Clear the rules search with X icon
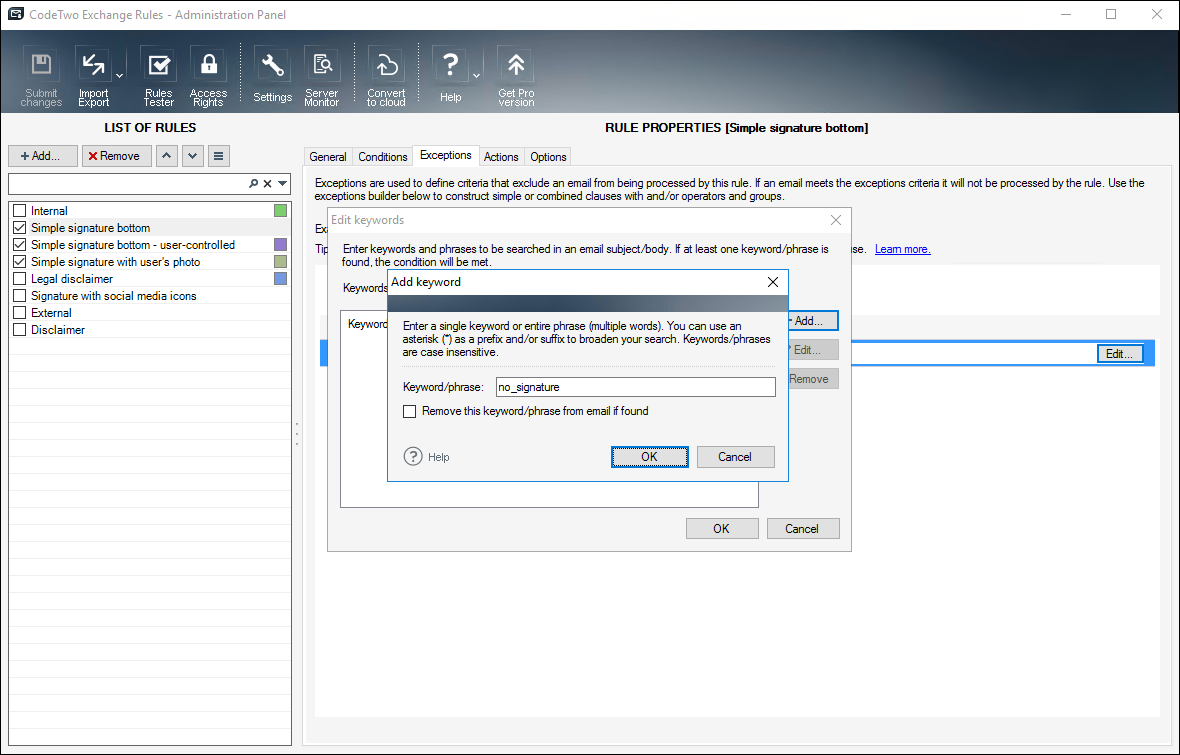 click(267, 184)
